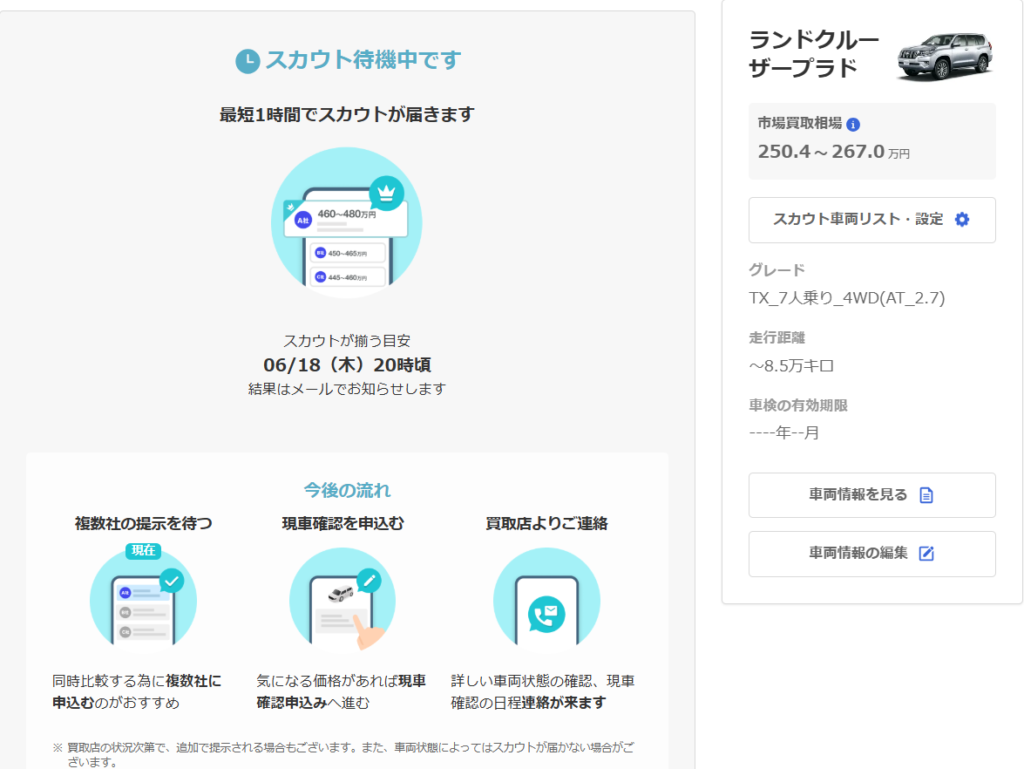
Task: Click the 複数社の提示を待つ step title
Action: [x=144, y=524]
